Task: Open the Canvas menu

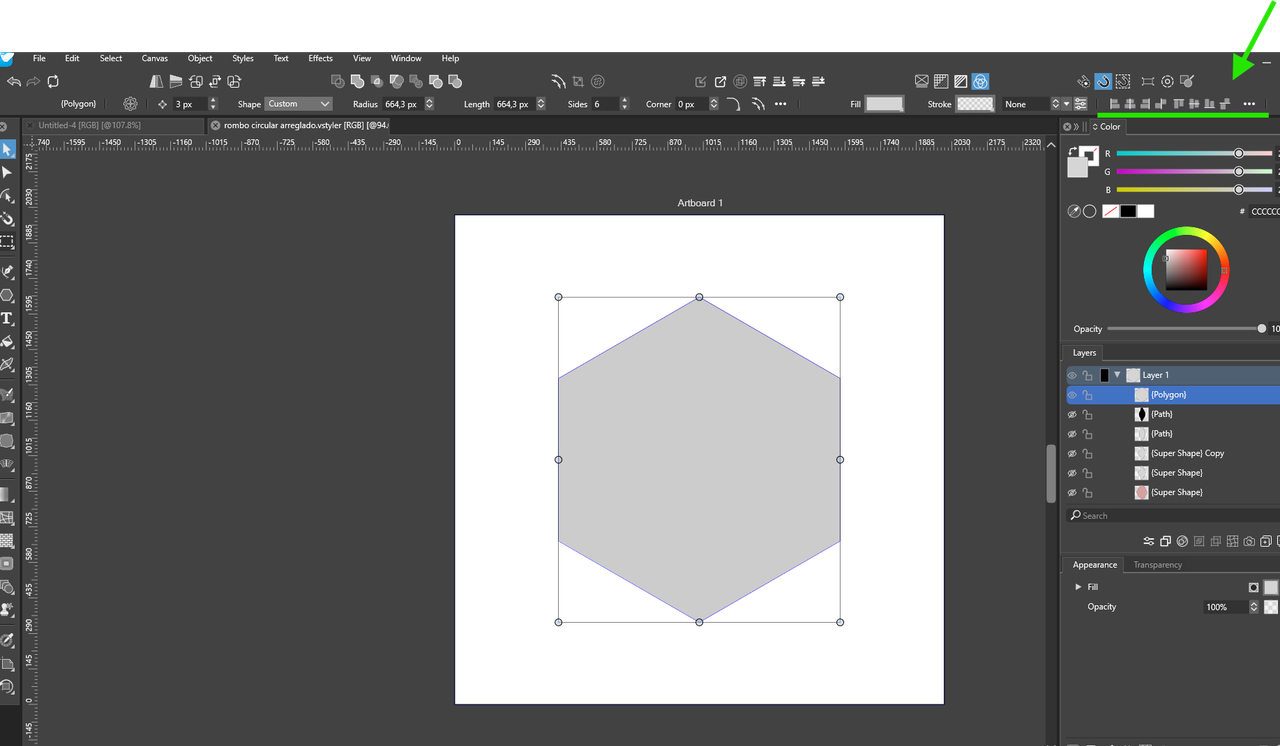Action: [x=155, y=59]
